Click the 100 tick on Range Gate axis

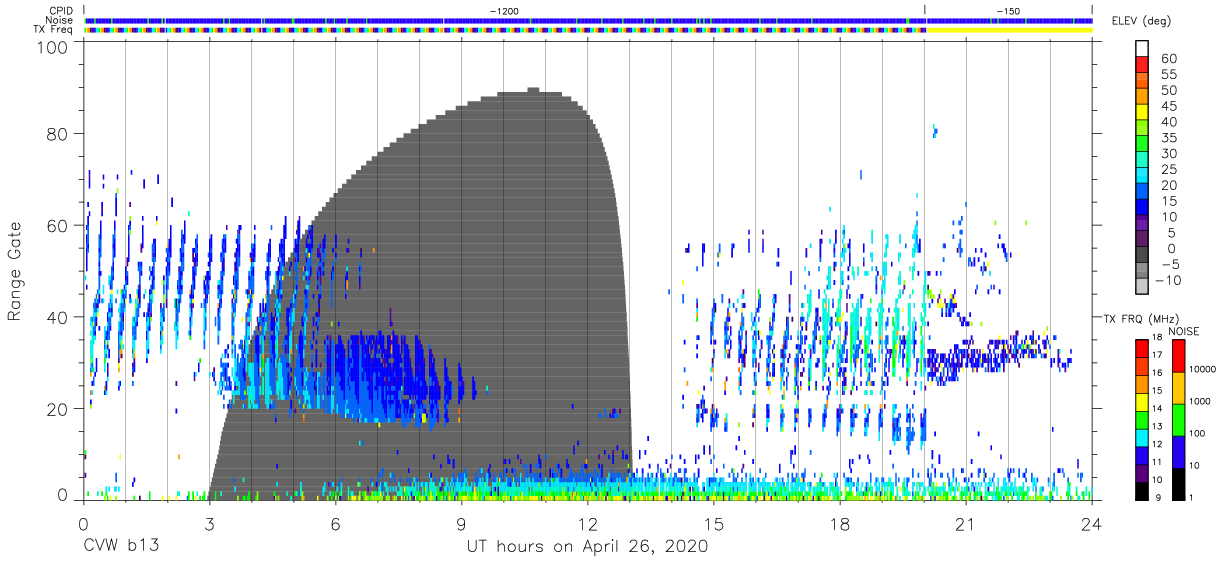(52, 48)
